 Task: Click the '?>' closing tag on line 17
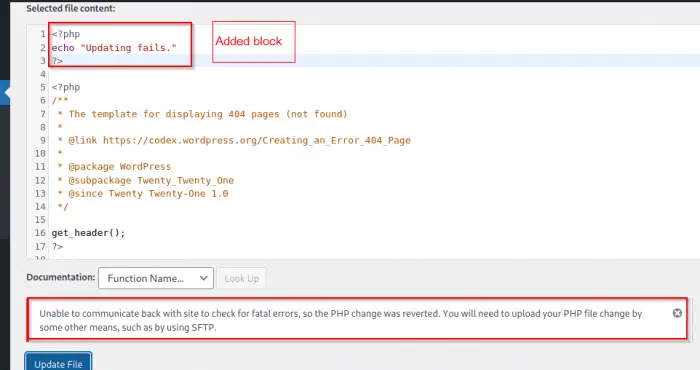coord(57,246)
